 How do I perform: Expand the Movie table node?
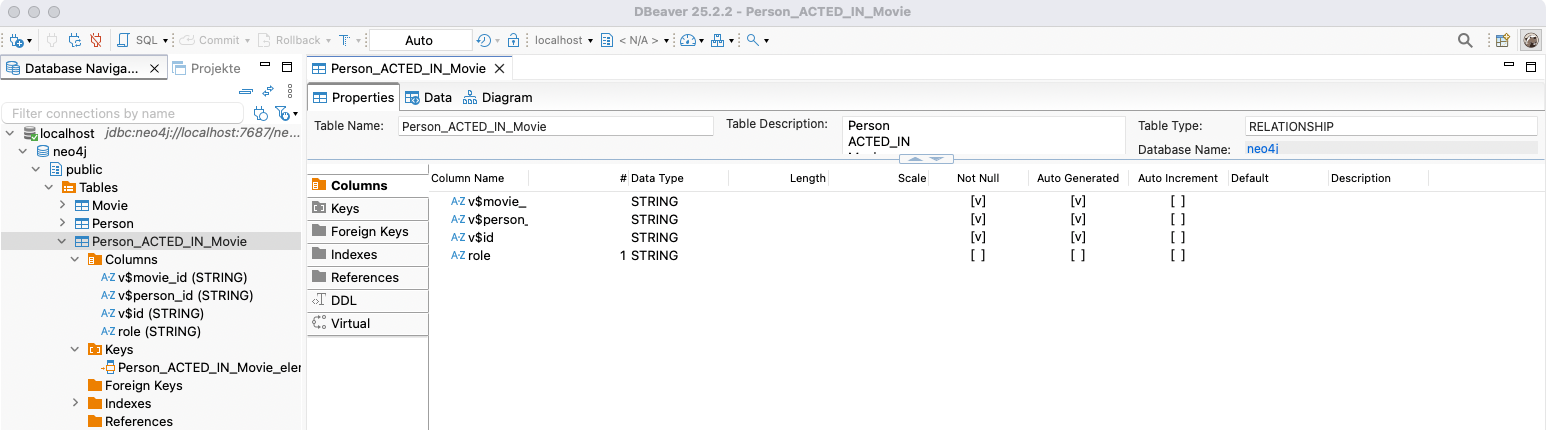click(x=62, y=205)
